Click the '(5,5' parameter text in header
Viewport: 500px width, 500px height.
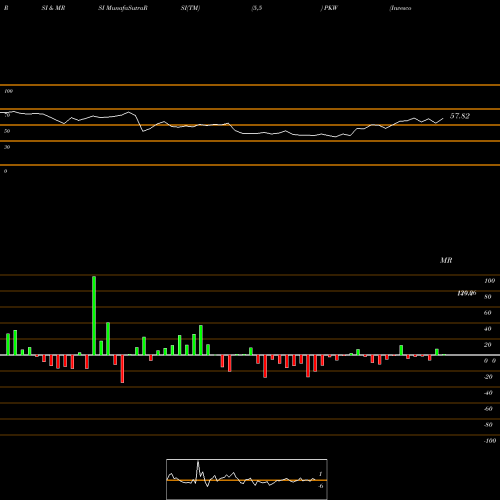pos(257,8)
